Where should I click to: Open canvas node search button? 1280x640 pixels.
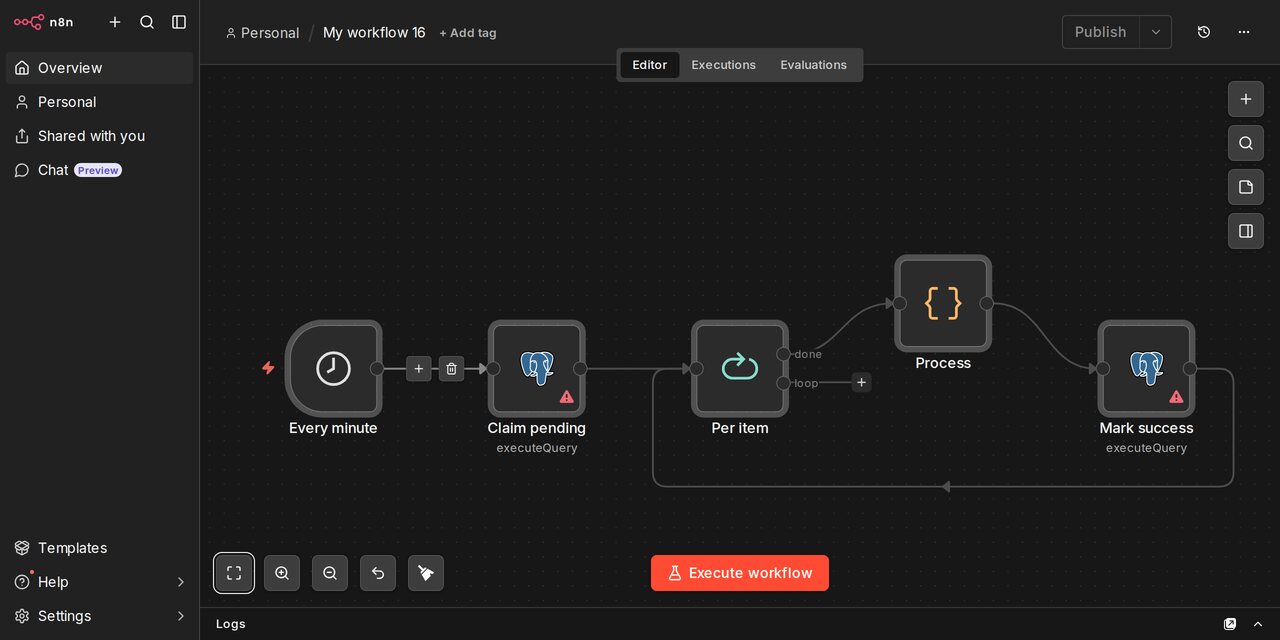click(x=1246, y=143)
